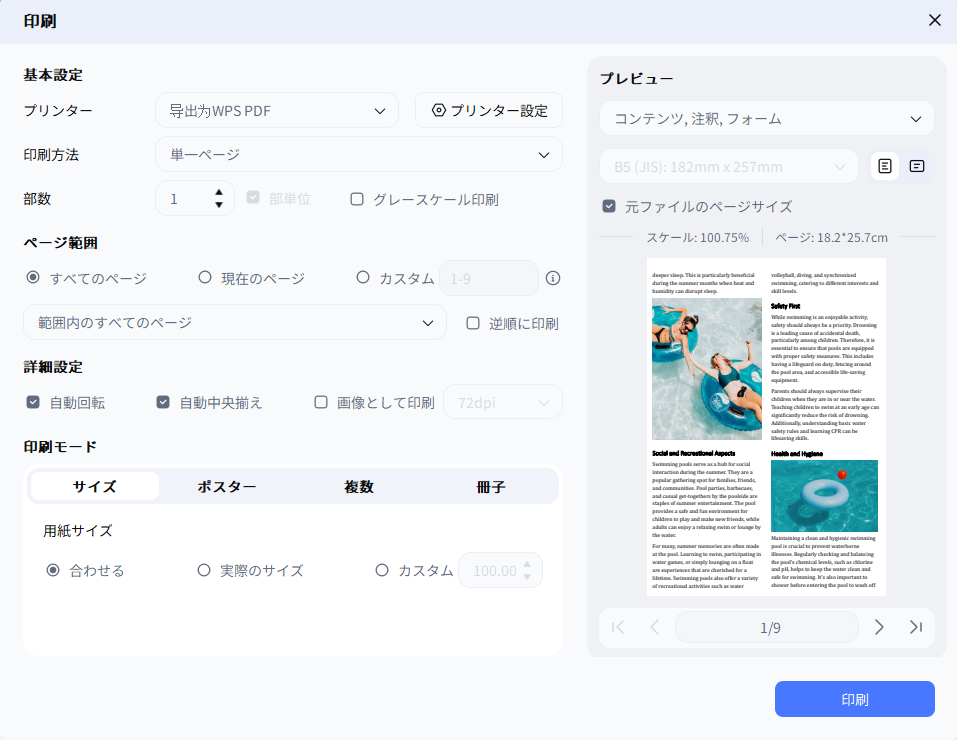Click the blue 印刷 button

coord(854,699)
